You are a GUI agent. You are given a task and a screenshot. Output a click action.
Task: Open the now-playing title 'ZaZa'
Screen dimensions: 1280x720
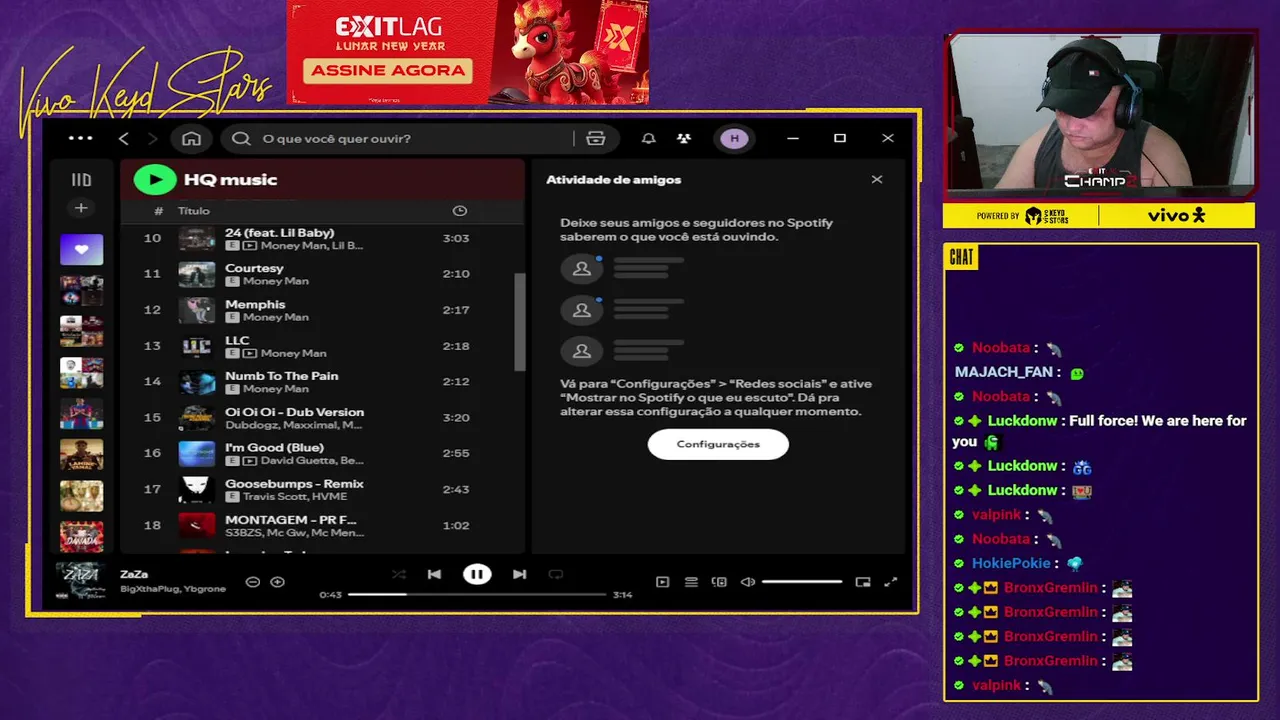point(134,574)
